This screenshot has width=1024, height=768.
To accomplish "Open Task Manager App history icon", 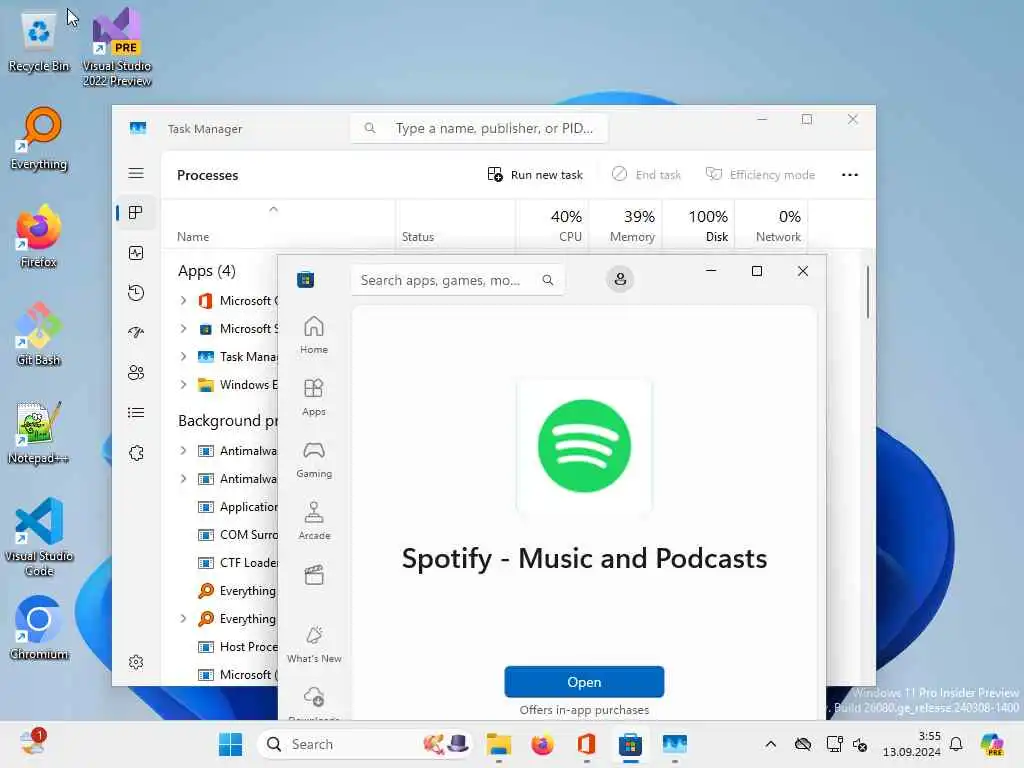I will (x=136, y=293).
